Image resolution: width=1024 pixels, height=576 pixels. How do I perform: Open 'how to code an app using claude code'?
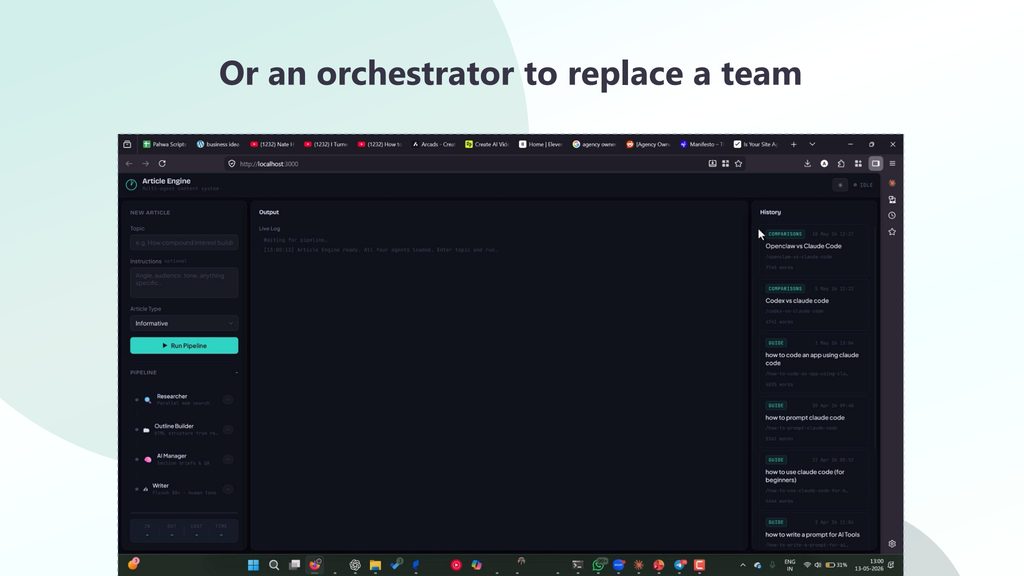click(x=816, y=363)
